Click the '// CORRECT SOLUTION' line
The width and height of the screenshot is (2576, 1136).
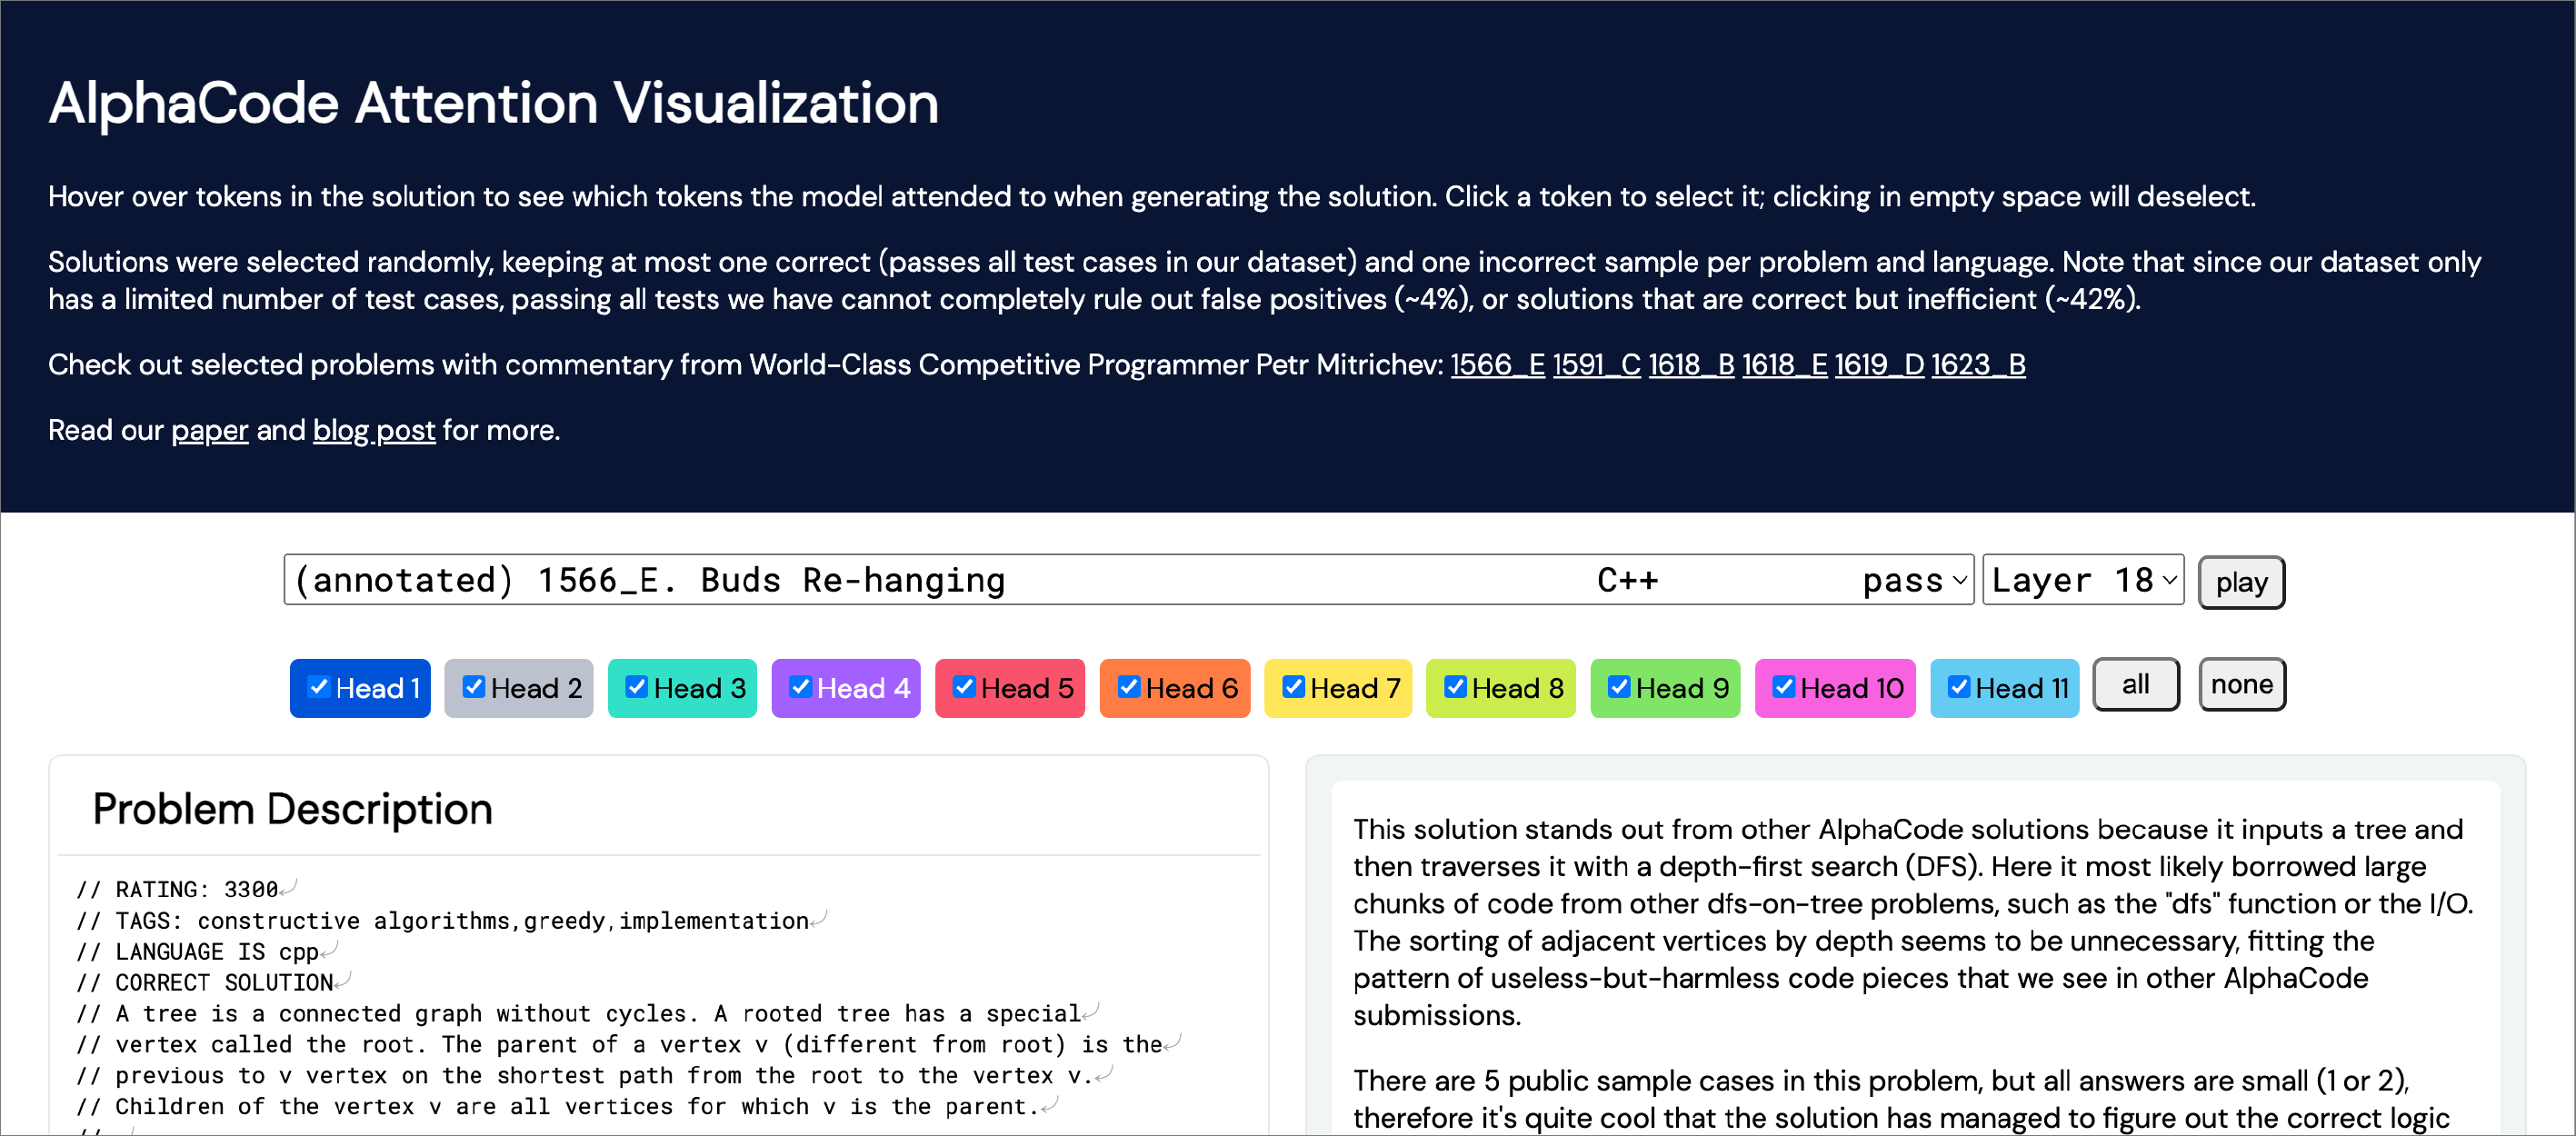pos(205,982)
